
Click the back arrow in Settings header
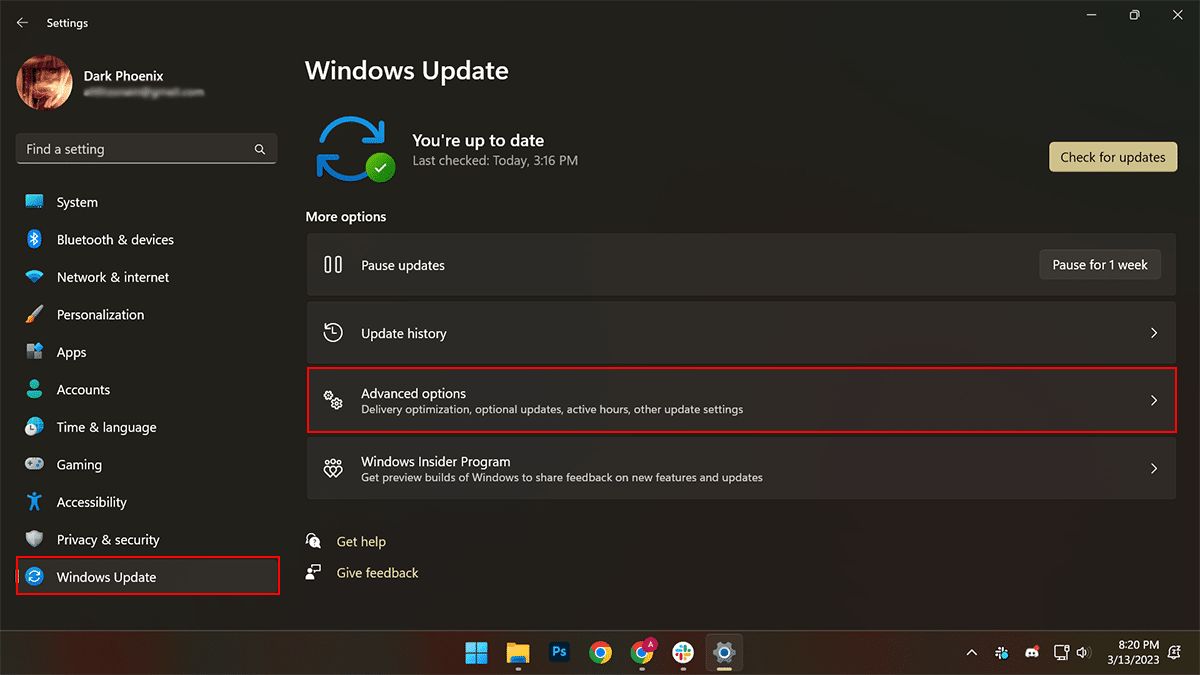click(22, 23)
